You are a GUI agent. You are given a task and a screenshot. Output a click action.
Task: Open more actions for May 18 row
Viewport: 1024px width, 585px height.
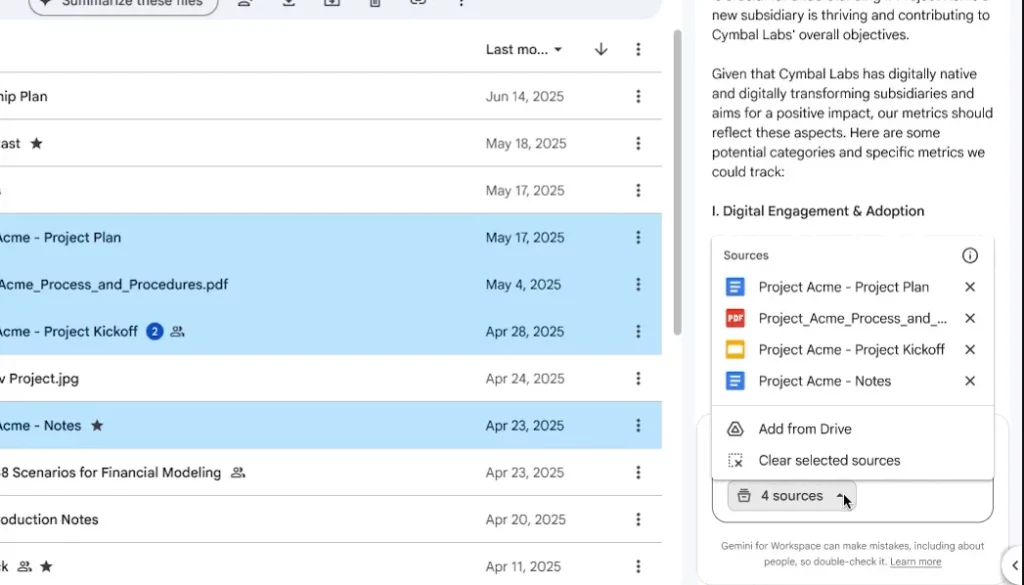(x=638, y=144)
